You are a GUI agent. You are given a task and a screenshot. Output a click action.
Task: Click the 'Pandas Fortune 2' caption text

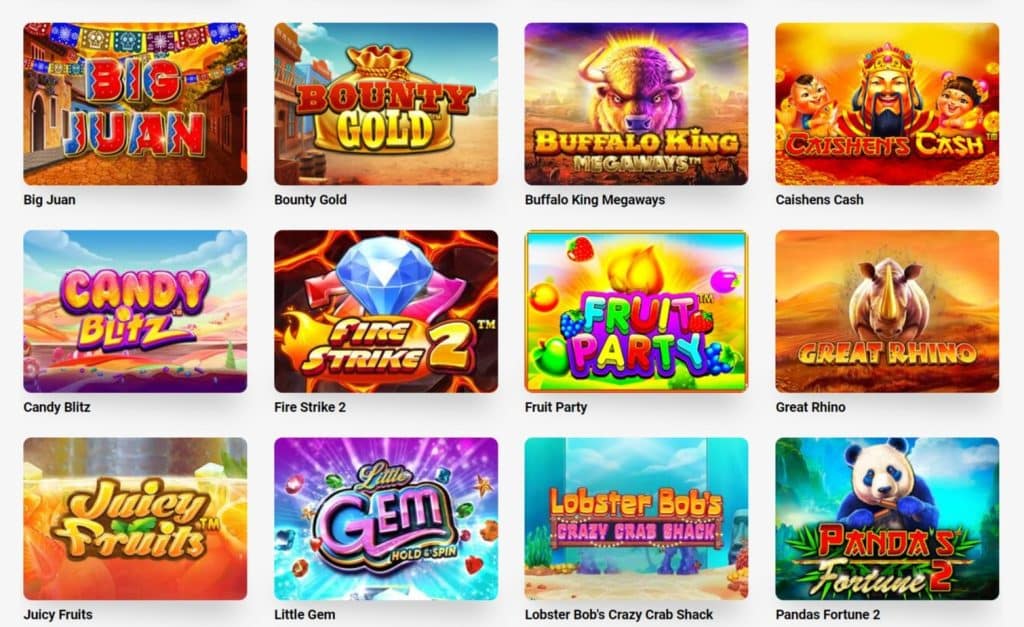pyautogui.click(x=828, y=615)
